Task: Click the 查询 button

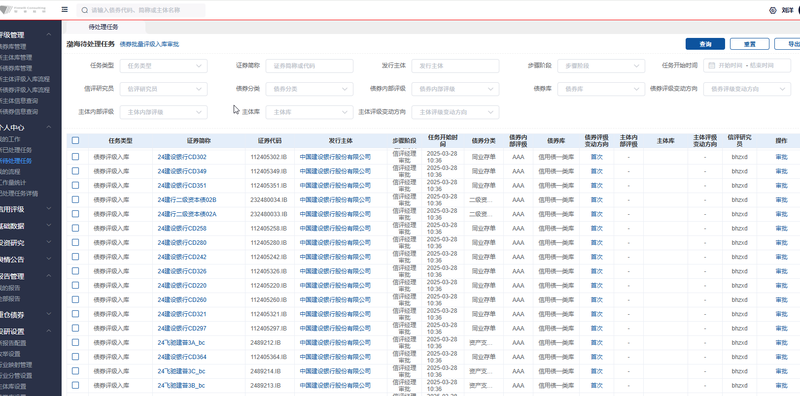Action: [x=705, y=44]
